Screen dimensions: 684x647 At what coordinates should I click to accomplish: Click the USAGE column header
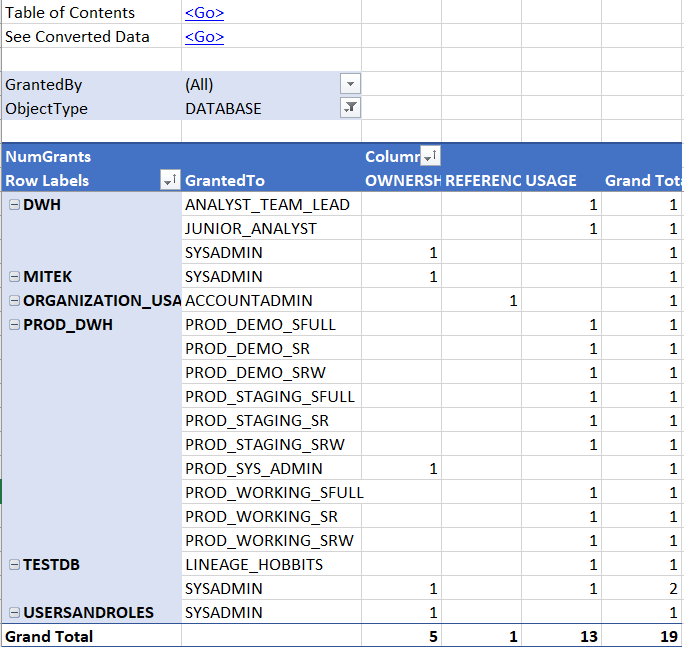click(550, 181)
